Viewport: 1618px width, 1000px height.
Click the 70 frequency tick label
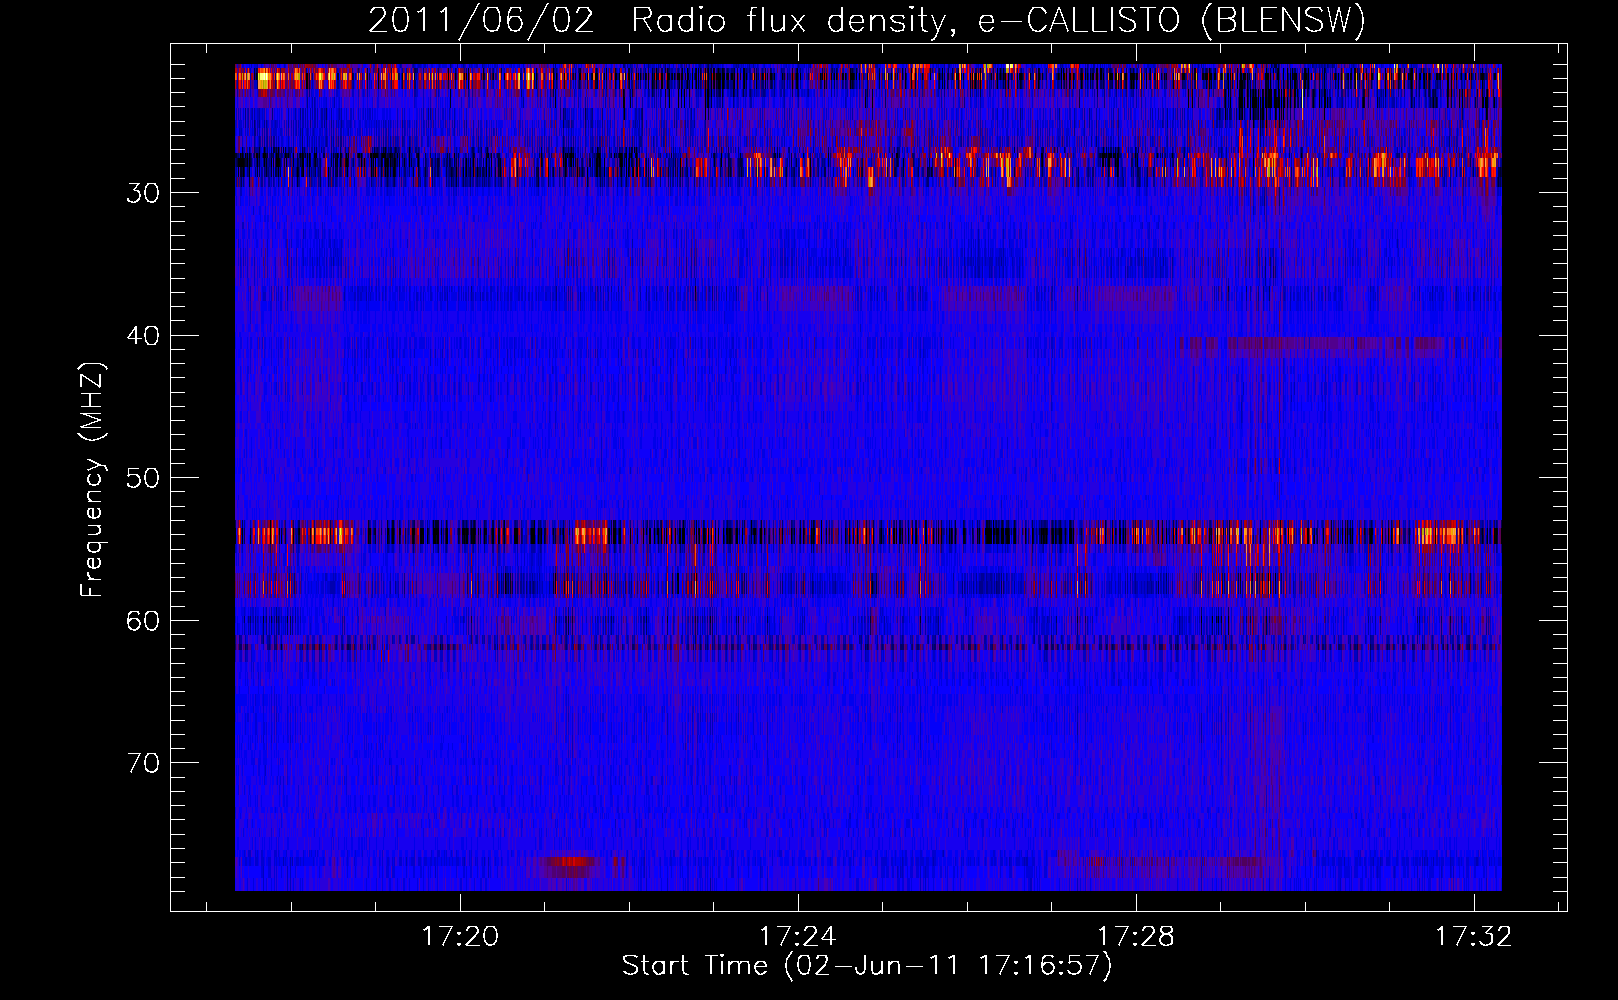143,763
